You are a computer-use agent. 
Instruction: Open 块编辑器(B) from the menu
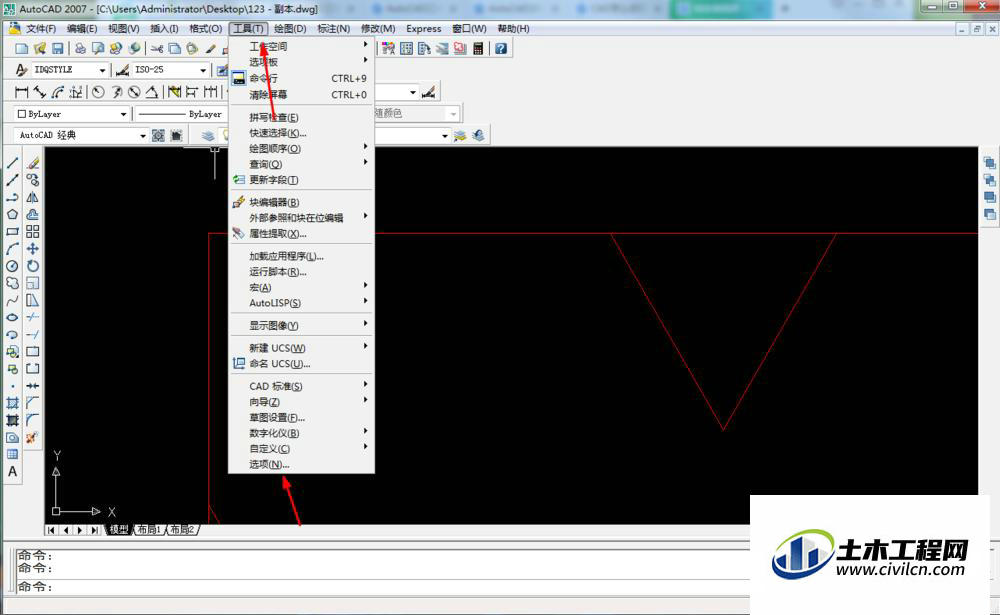(301, 202)
